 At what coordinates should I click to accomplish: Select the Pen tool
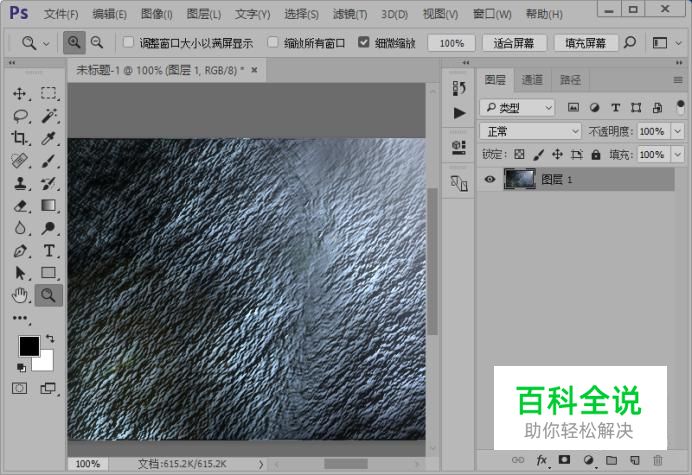(x=20, y=251)
